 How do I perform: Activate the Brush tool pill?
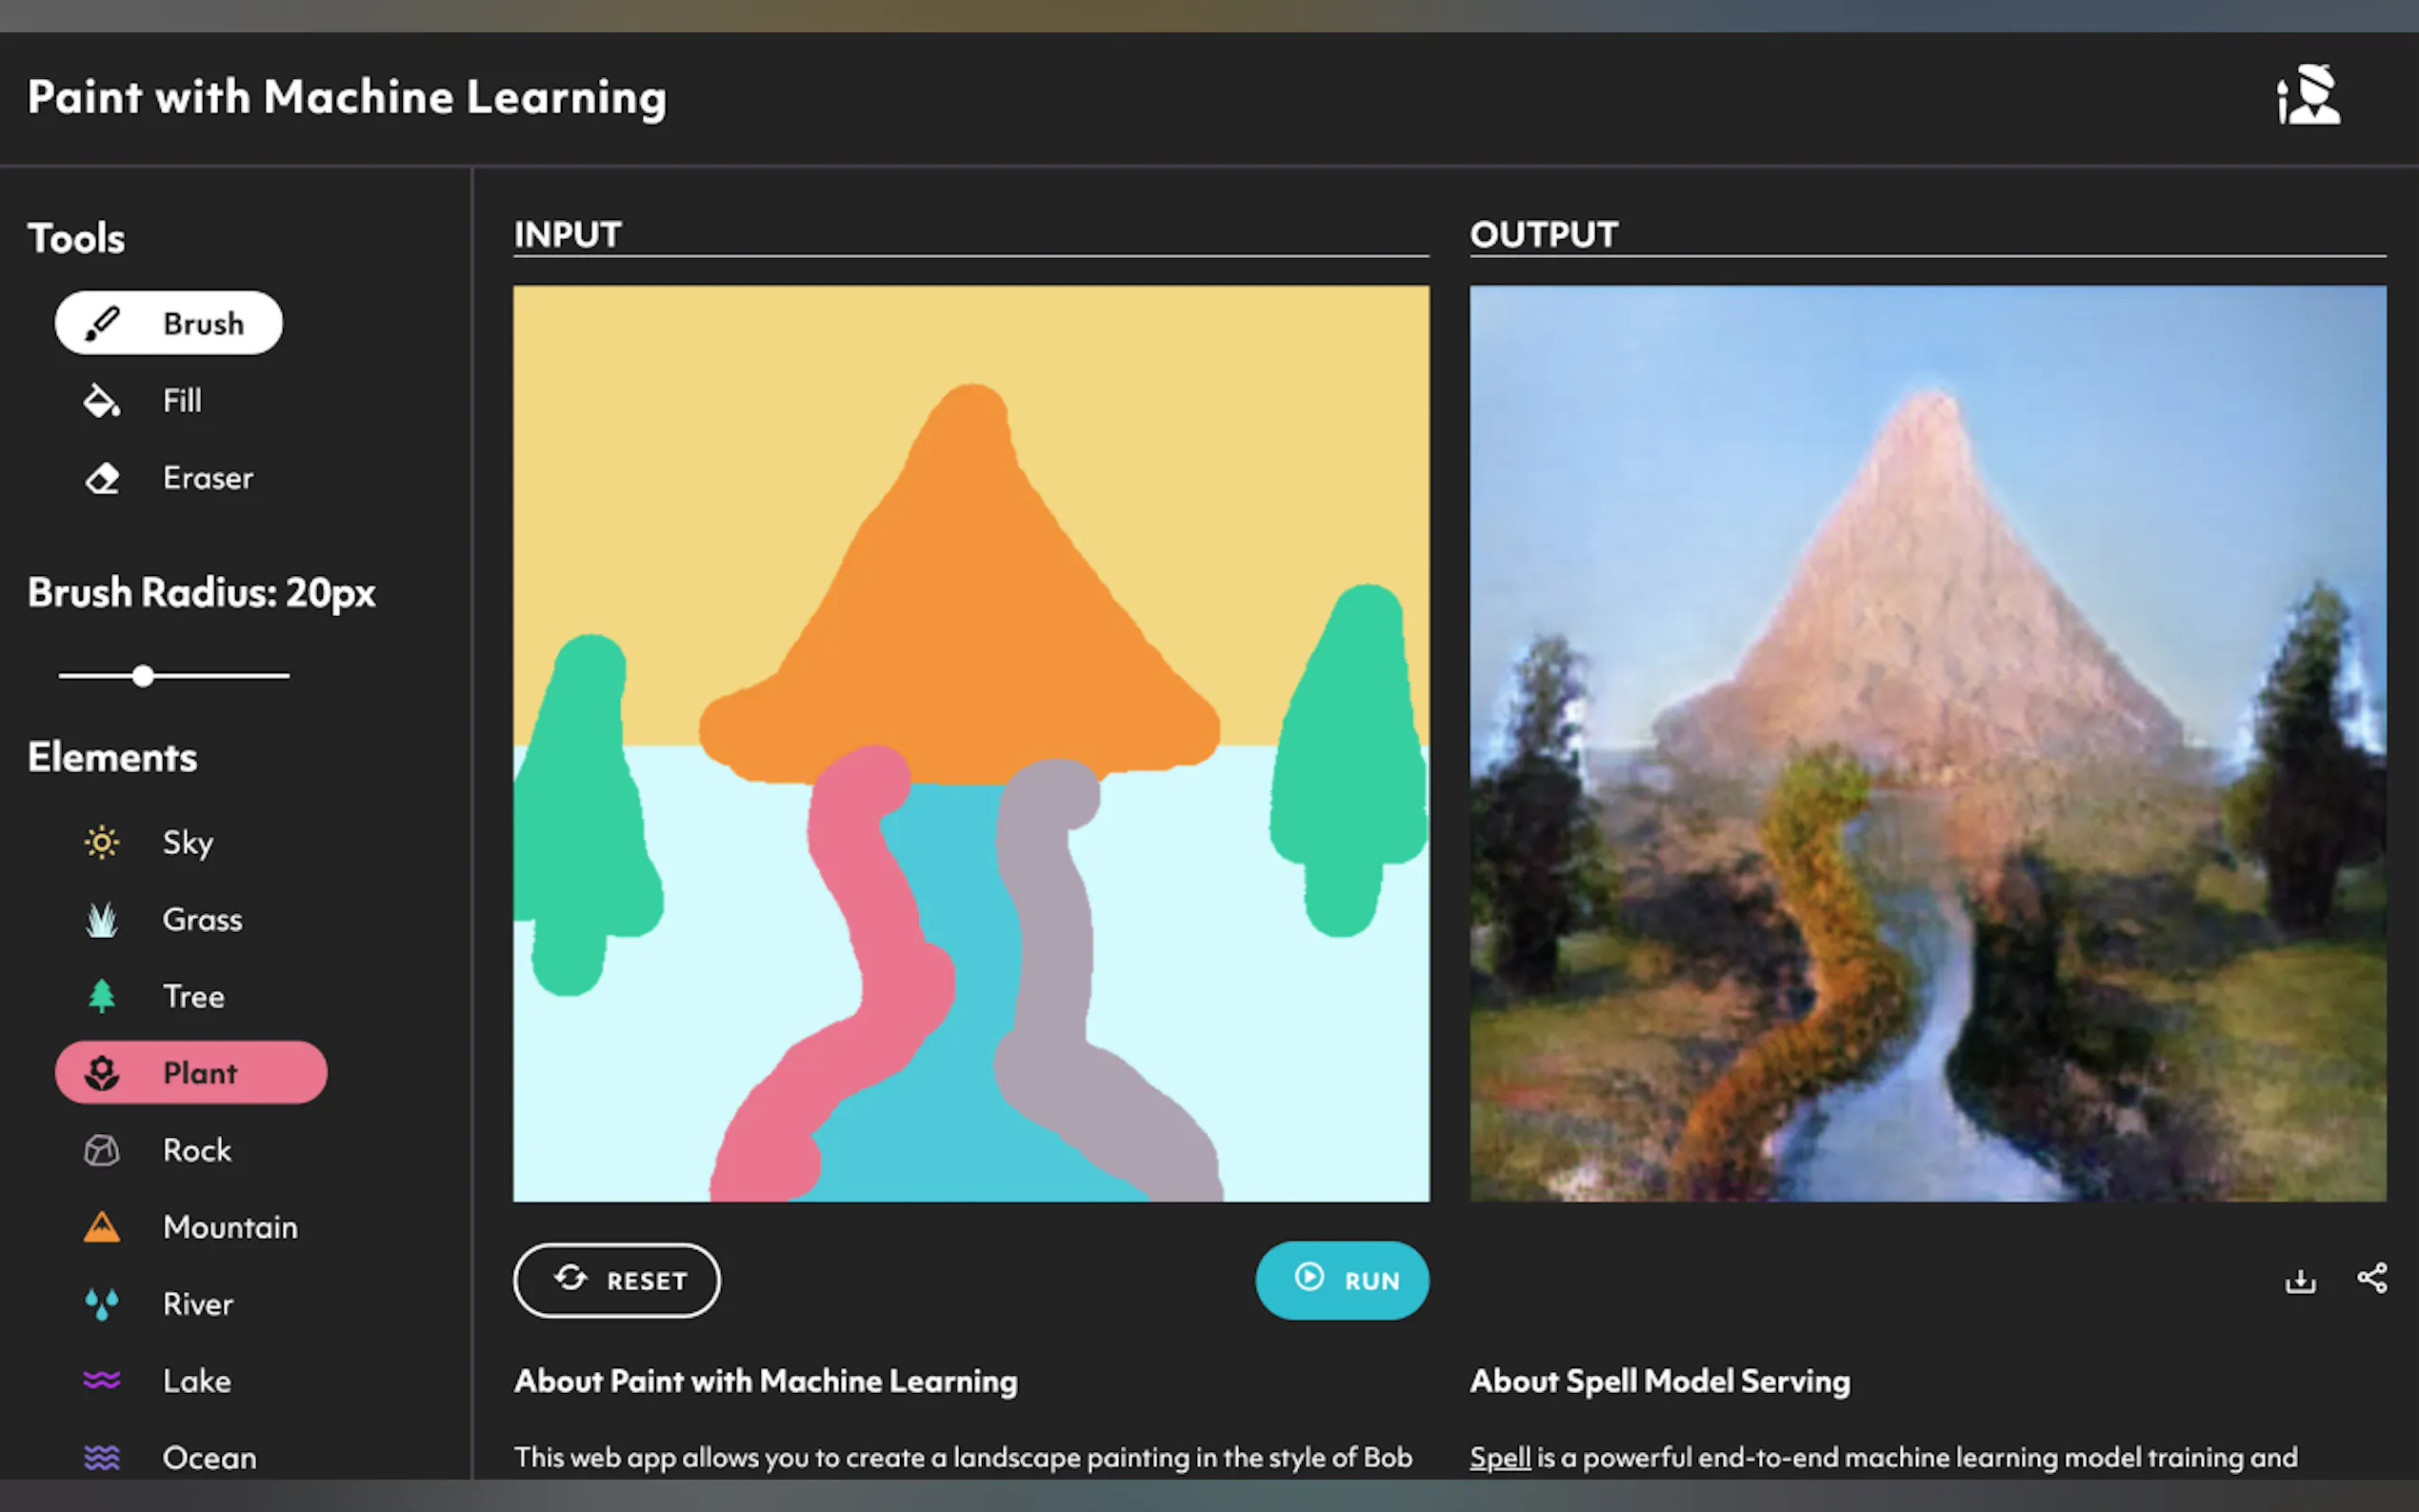(x=169, y=324)
